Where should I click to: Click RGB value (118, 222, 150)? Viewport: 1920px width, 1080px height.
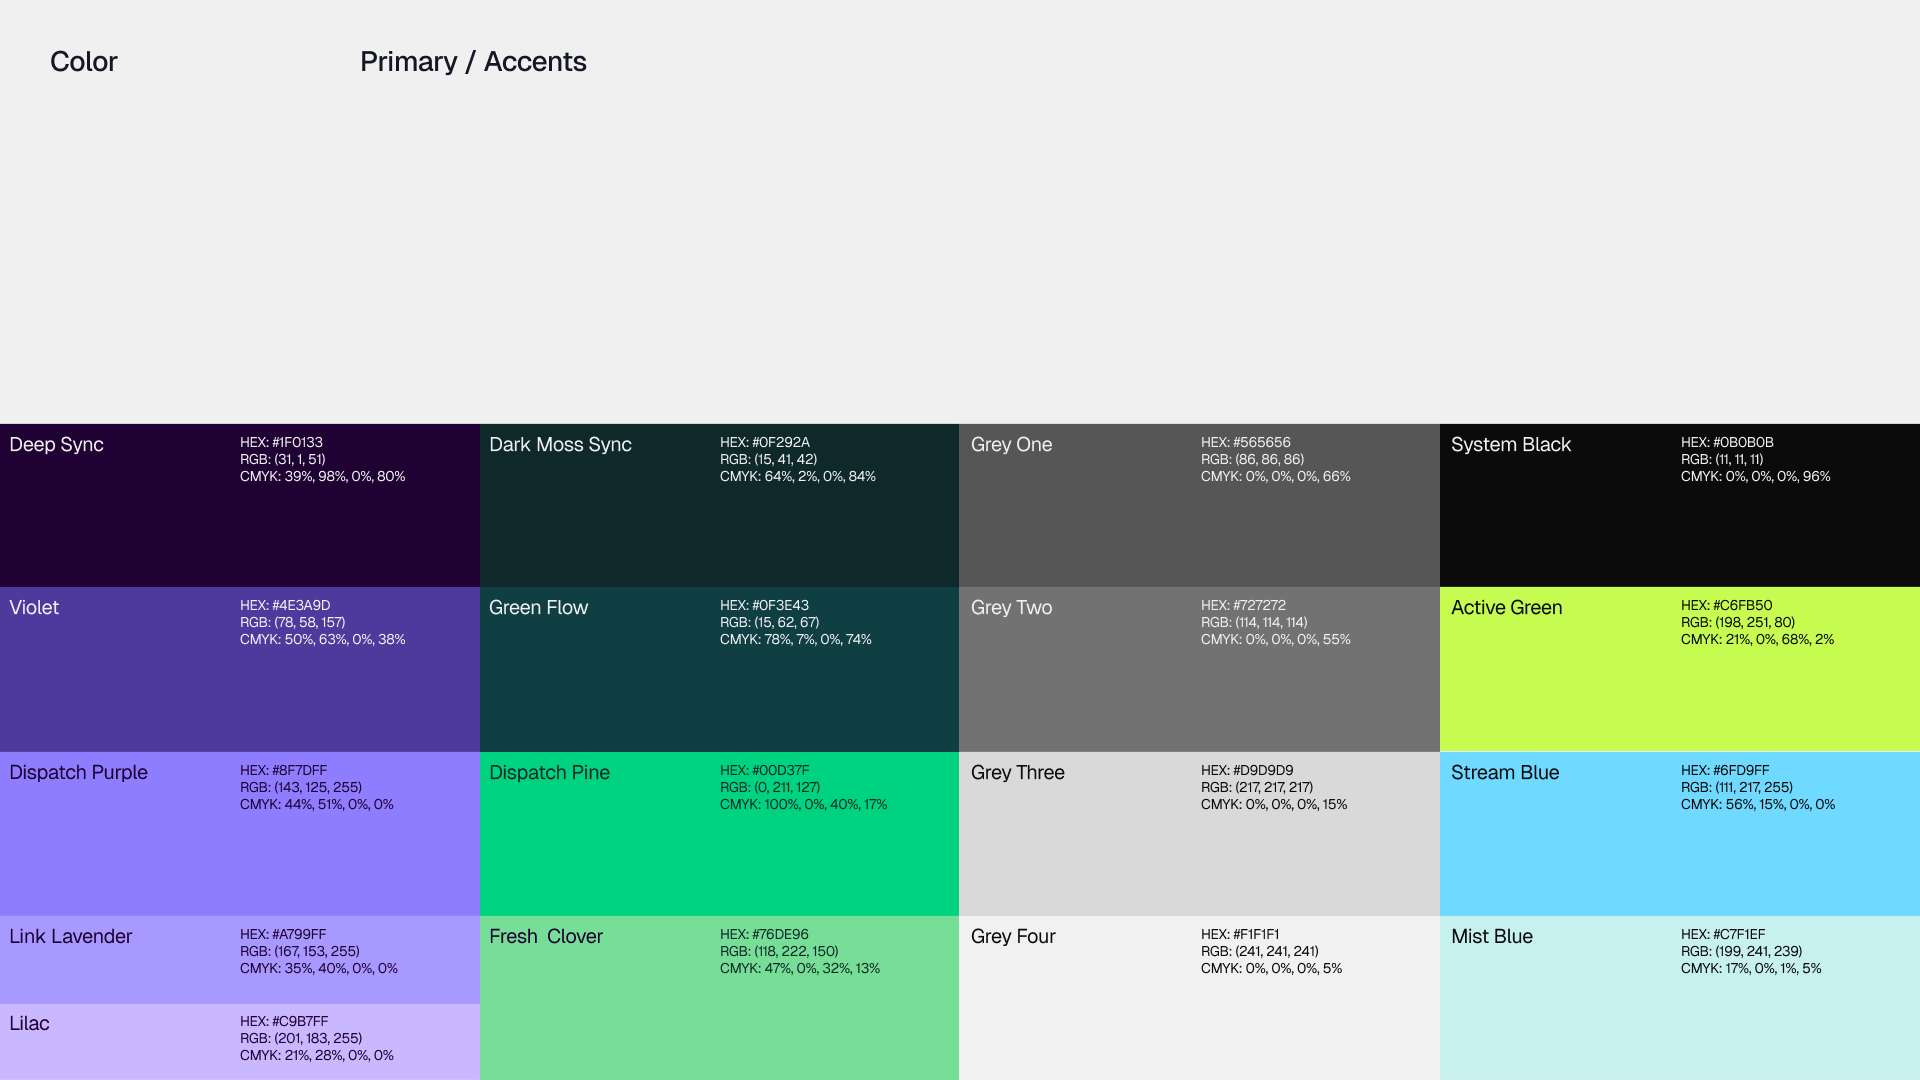point(797,951)
